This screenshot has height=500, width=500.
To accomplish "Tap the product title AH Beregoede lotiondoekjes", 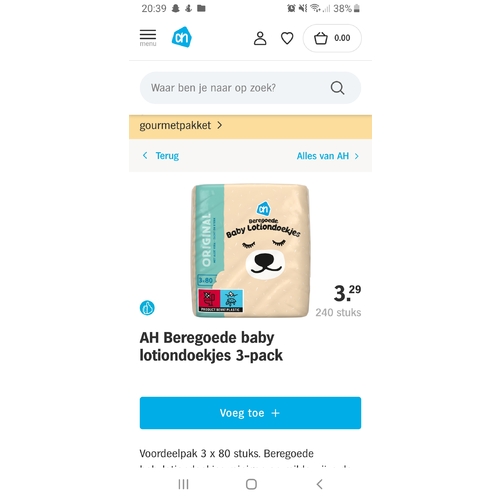I will (x=211, y=346).
